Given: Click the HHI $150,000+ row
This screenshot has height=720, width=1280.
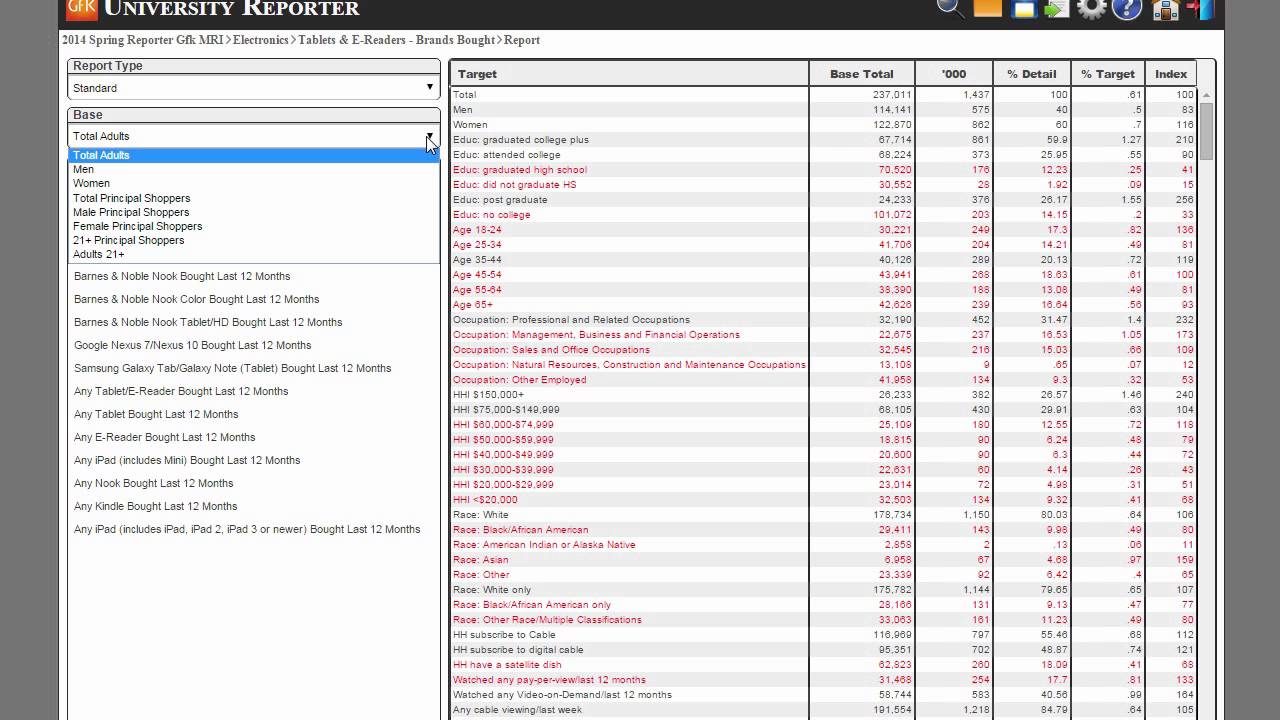Looking at the screenshot, I should coord(823,395).
